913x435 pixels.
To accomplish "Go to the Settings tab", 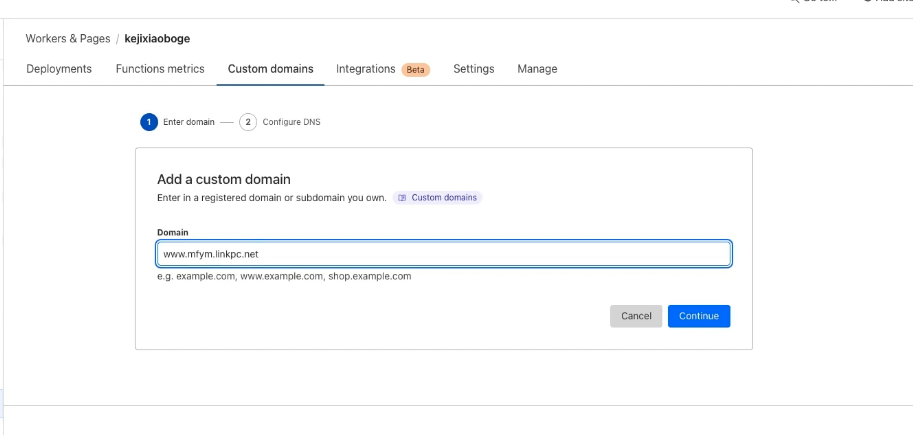I will tap(473, 69).
